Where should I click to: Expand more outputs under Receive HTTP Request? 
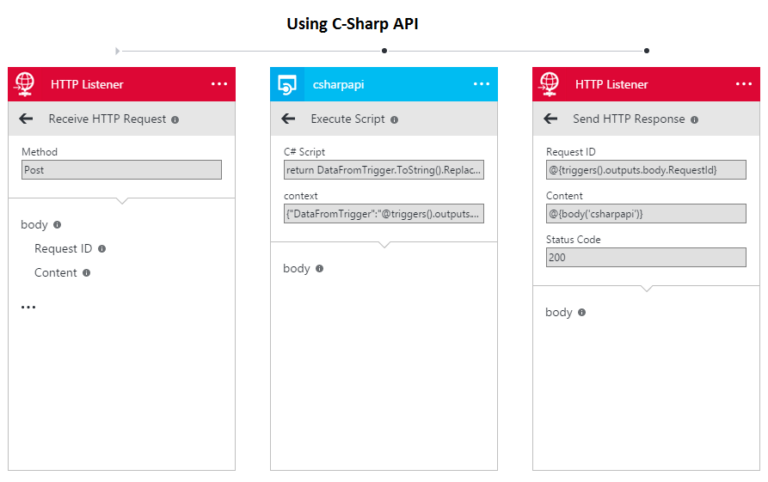tap(28, 308)
